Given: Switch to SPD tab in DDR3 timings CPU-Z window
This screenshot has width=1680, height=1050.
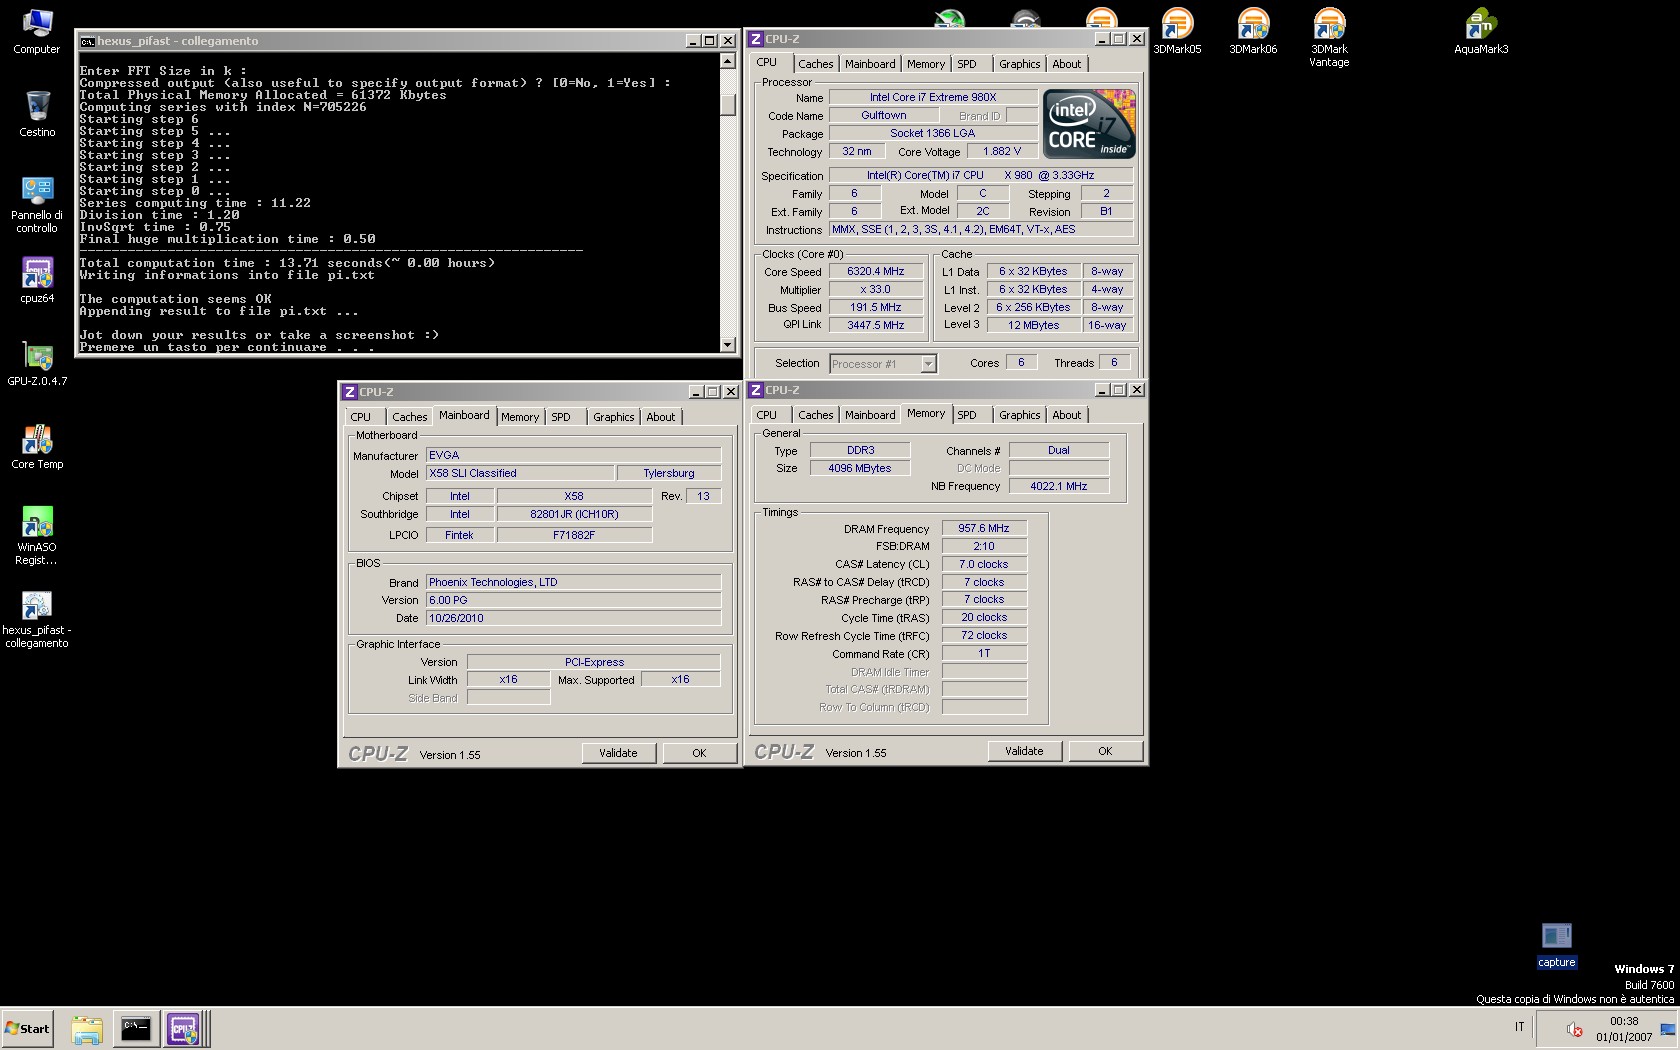Looking at the screenshot, I should click(x=967, y=415).
